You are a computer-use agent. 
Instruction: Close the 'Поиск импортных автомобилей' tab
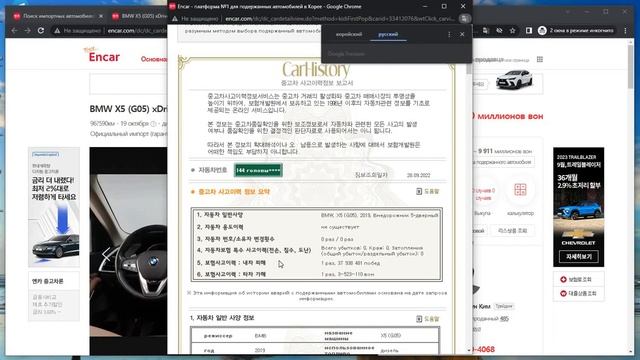[x=101, y=16]
